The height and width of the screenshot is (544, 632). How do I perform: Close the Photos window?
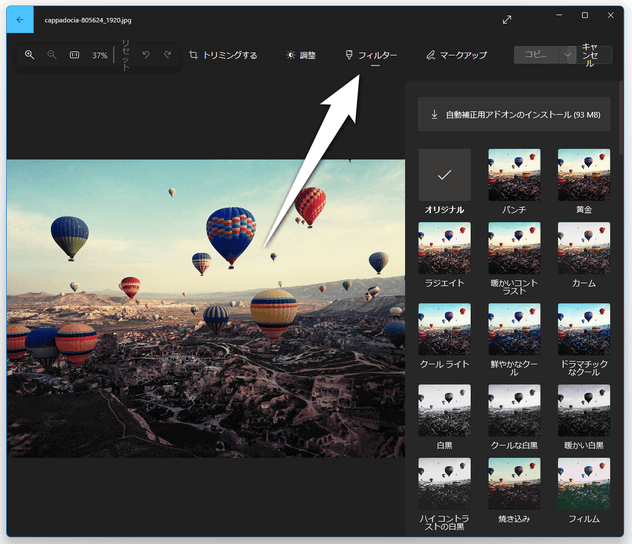coord(611,15)
